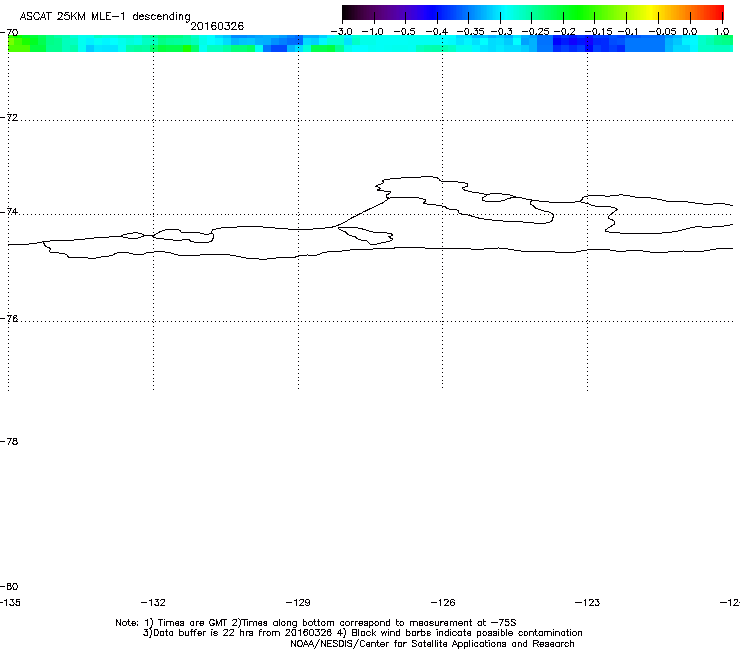The width and height of the screenshot is (740, 650).
Task: Pick the yellow band in the color scale
Action: [x=654, y=13]
